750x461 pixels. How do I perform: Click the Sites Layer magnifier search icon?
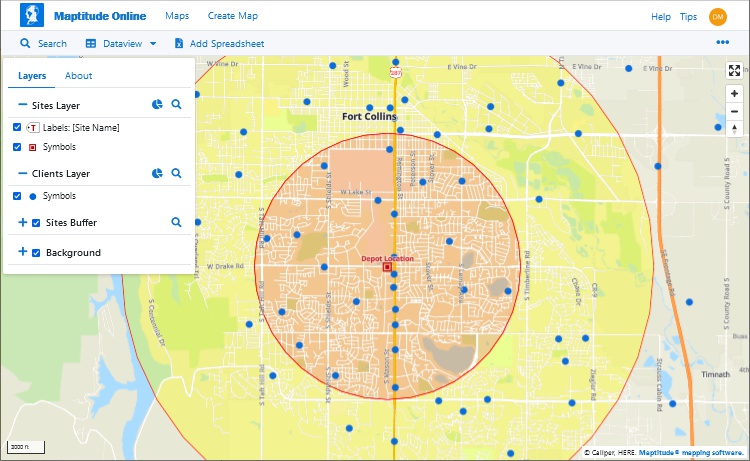coord(176,105)
